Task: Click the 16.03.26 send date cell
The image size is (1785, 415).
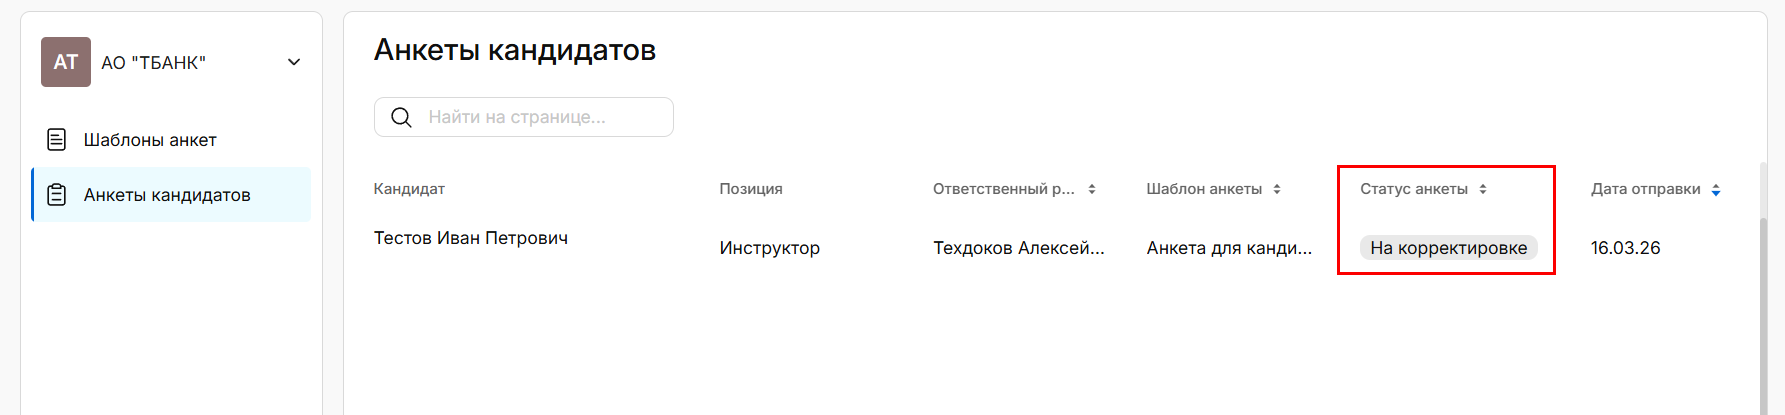Action: (x=1625, y=248)
